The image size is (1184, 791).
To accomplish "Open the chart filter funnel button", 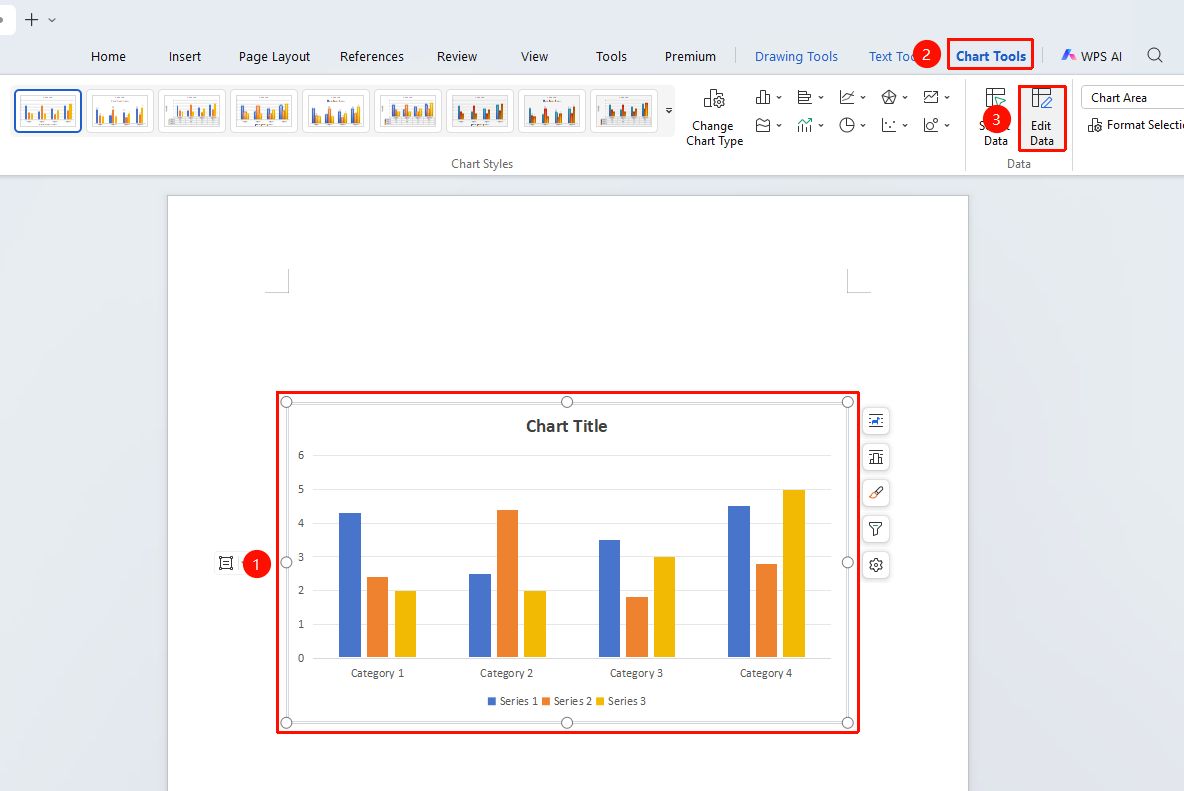I will pyautogui.click(x=876, y=529).
